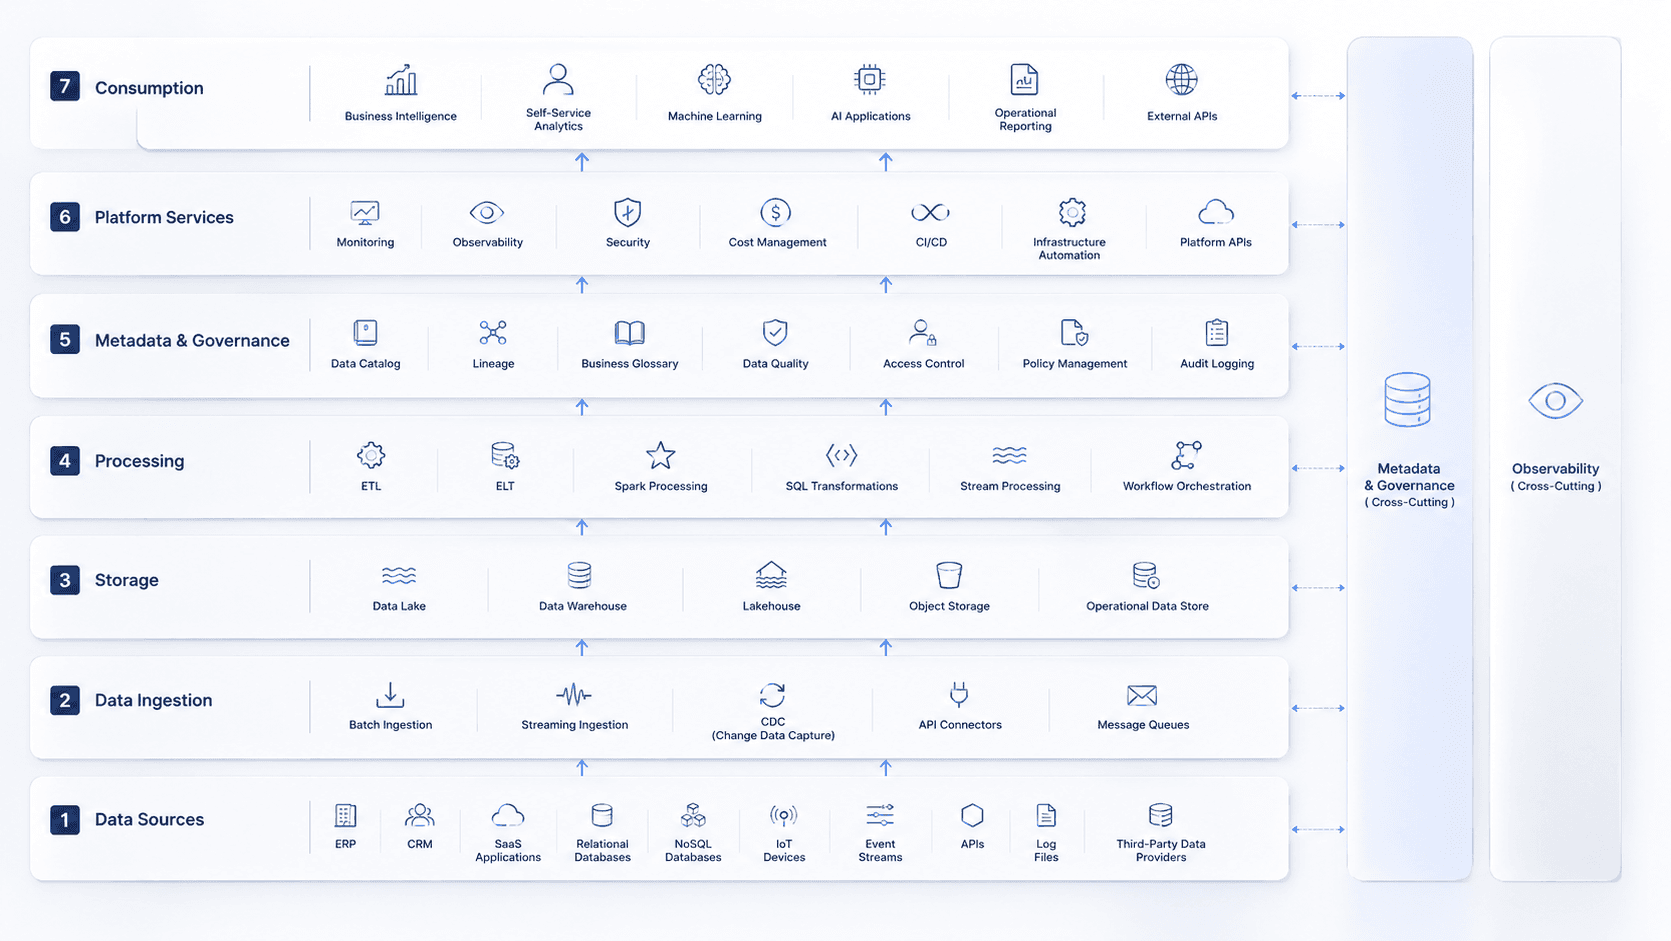This screenshot has height=941, width=1671.
Task: Select the Streaming Ingestion pulse icon
Action: [x=574, y=695]
